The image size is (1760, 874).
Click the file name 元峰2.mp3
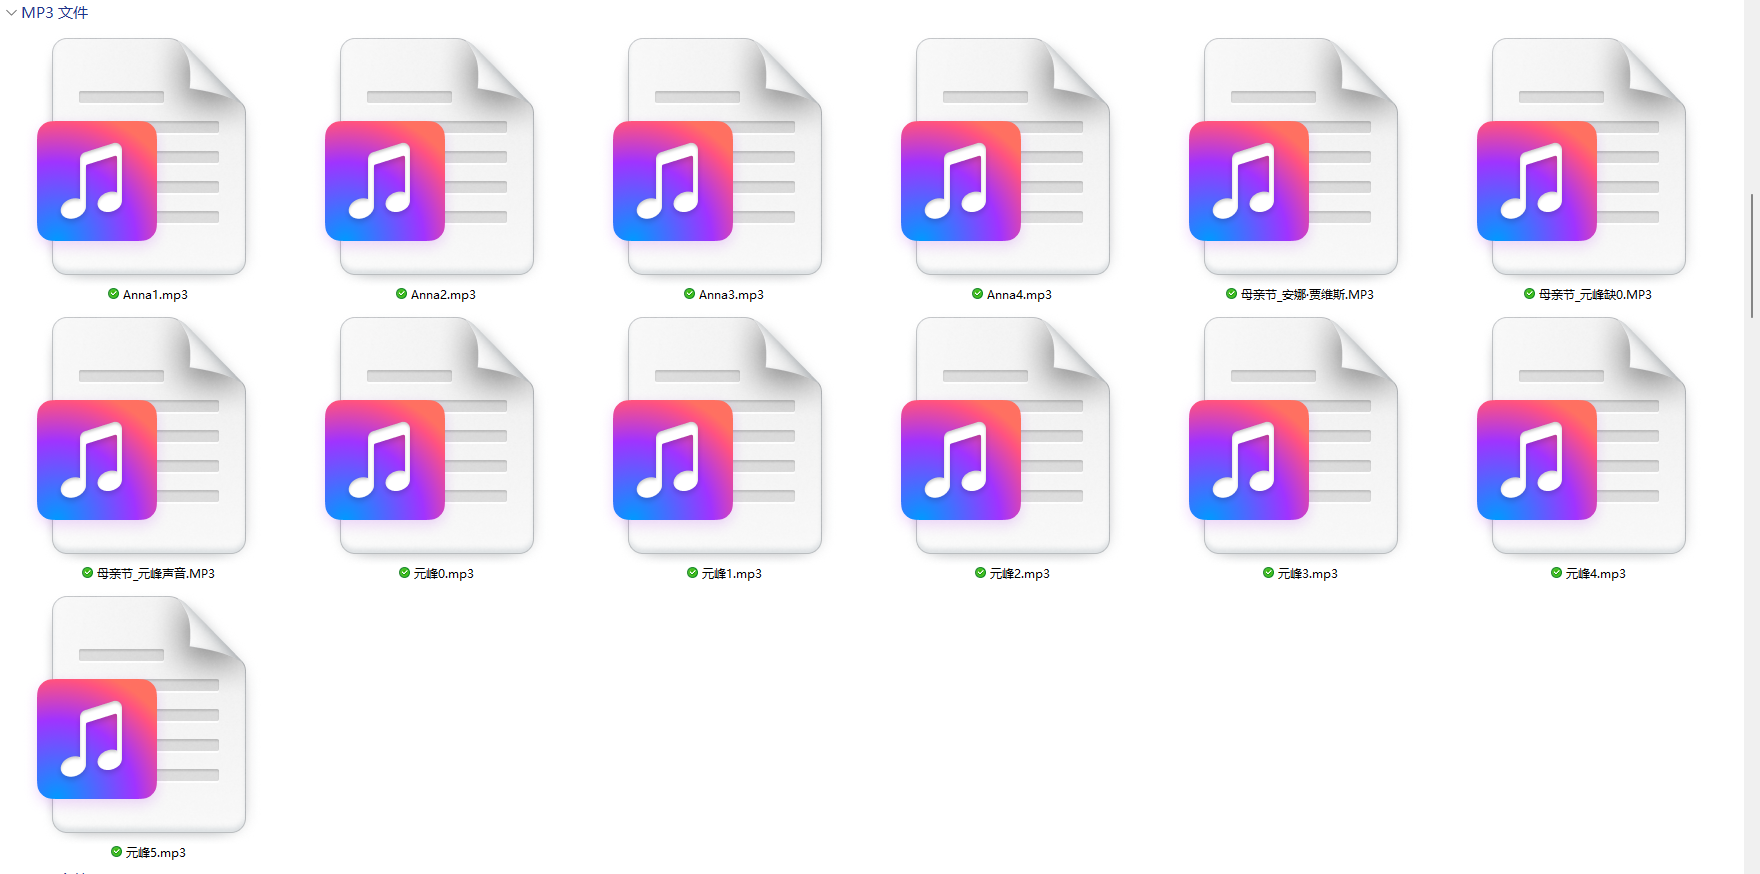coord(1020,574)
